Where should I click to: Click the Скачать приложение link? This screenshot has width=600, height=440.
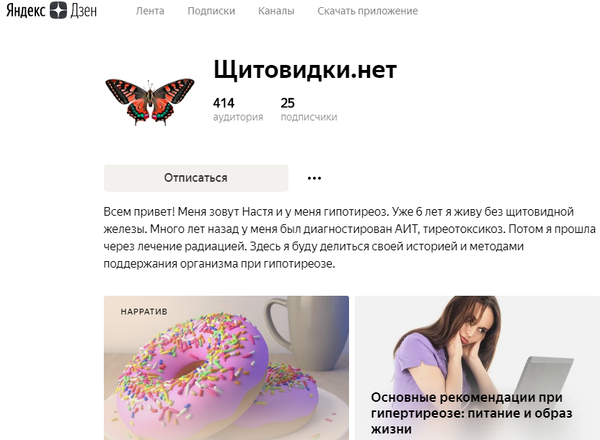pos(367,11)
